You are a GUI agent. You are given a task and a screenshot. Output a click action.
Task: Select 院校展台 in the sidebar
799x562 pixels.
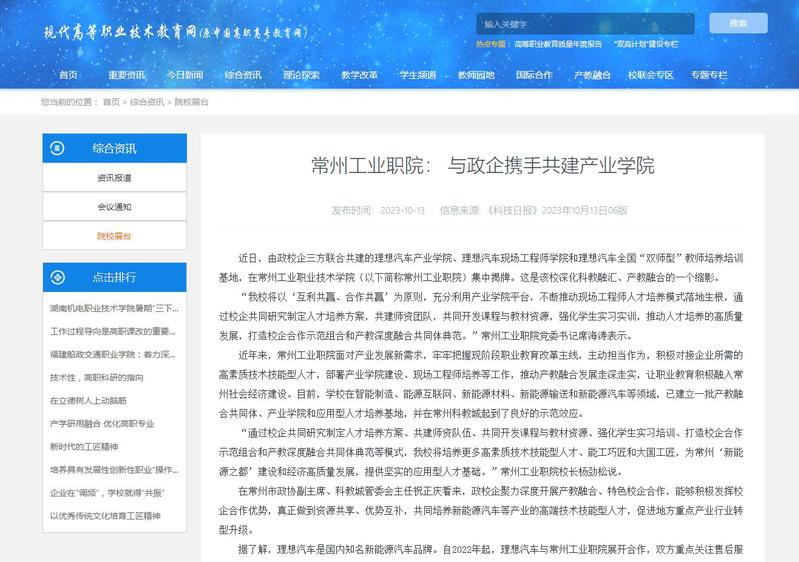(x=114, y=236)
